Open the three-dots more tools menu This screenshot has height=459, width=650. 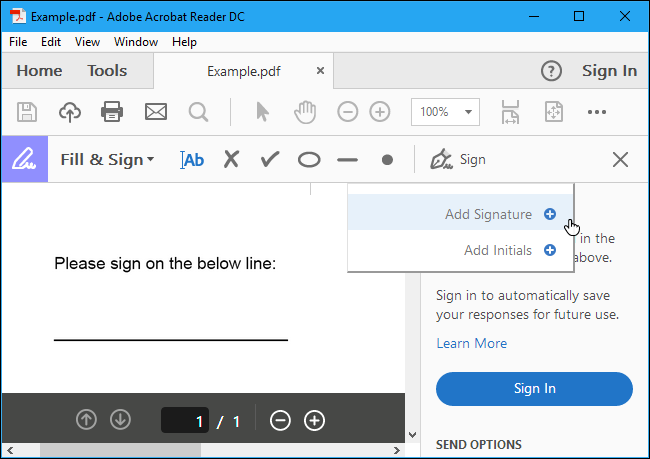(x=597, y=112)
